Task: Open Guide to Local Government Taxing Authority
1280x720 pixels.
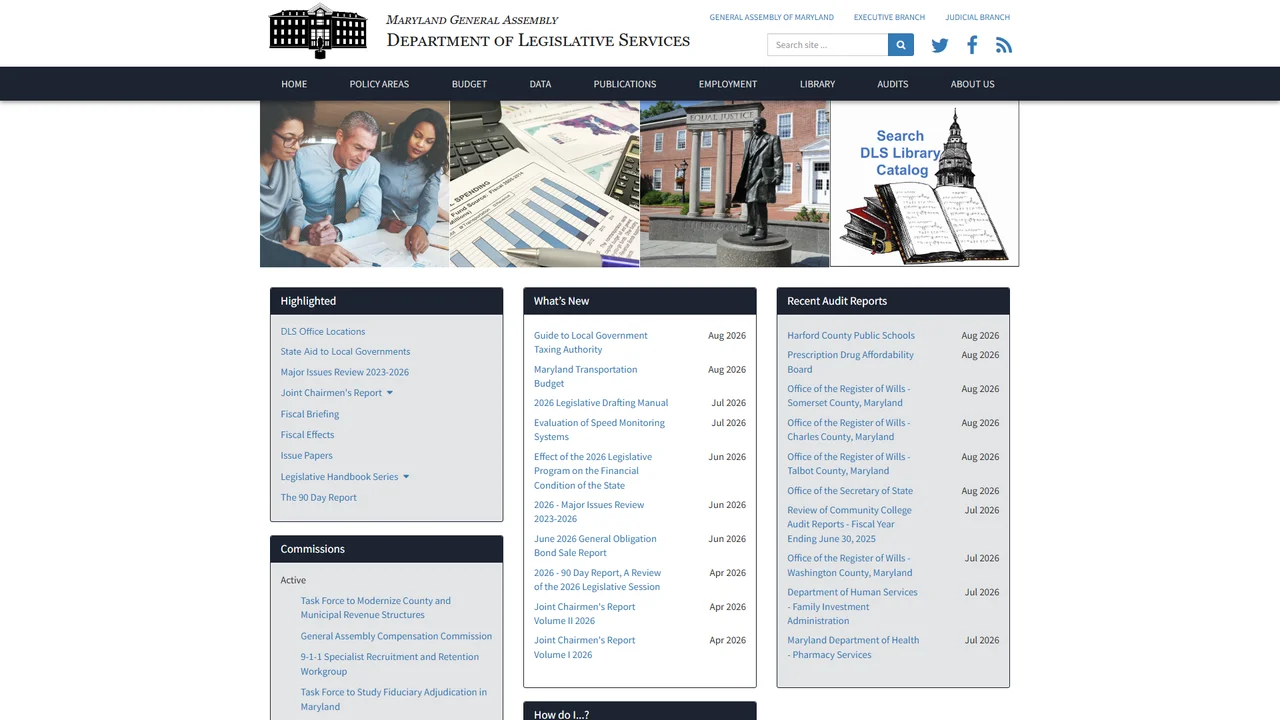Action: (x=591, y=343)
